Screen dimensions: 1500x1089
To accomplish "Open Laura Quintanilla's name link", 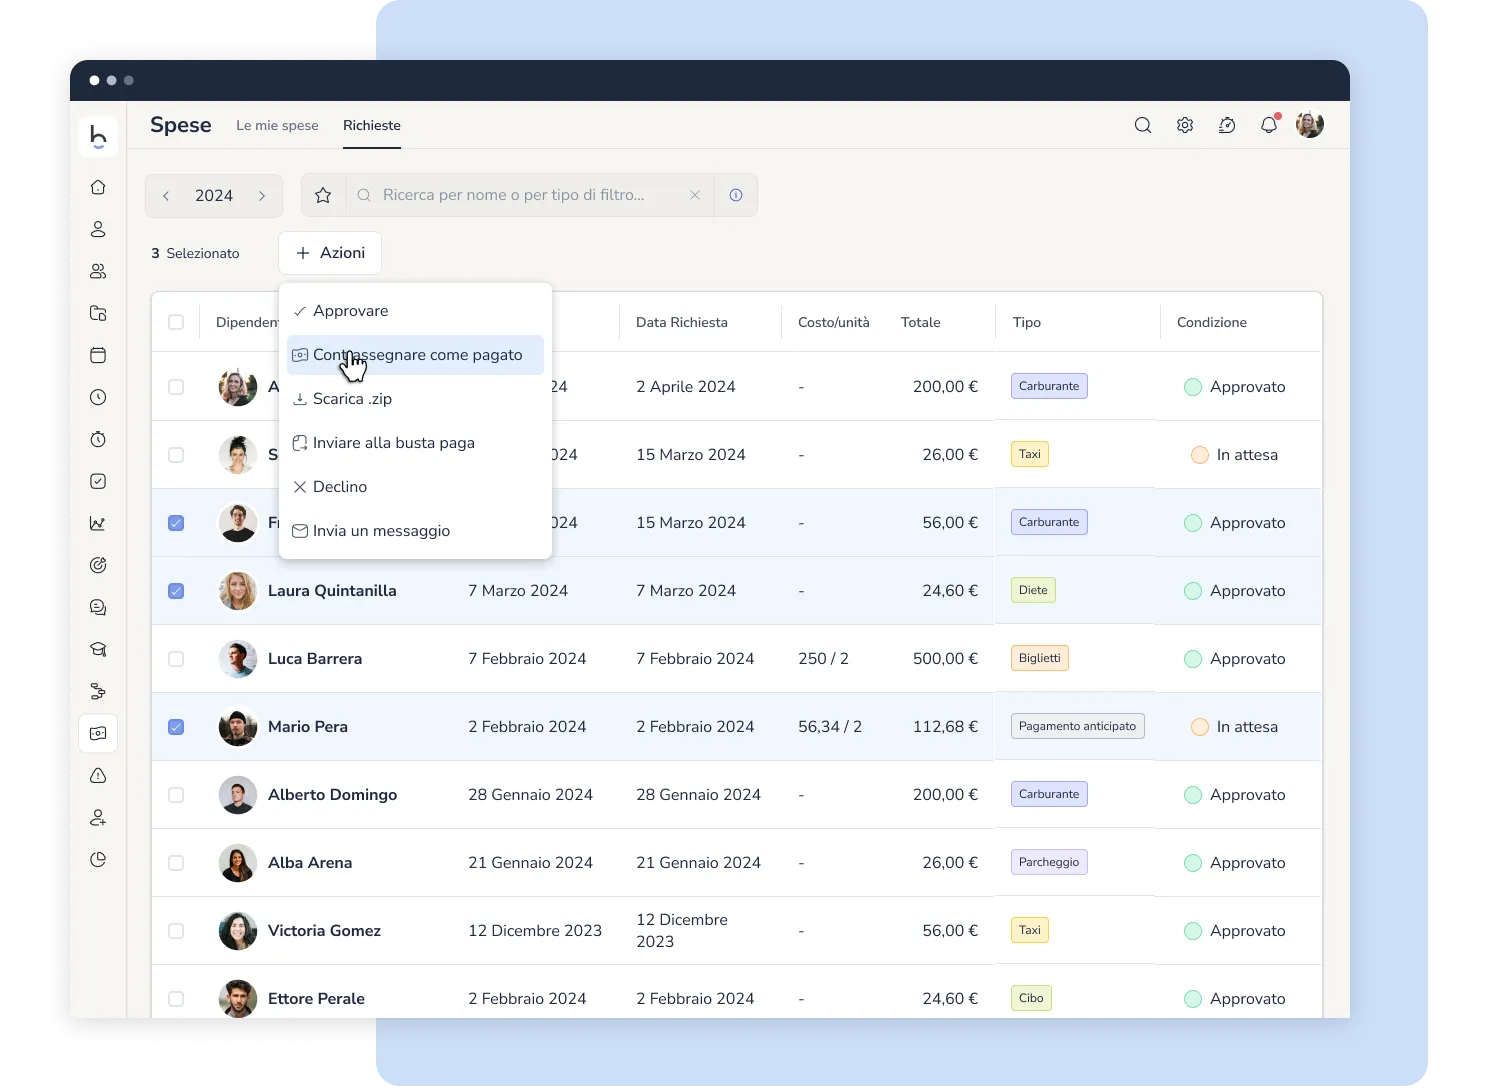I will tap(332, 591).
